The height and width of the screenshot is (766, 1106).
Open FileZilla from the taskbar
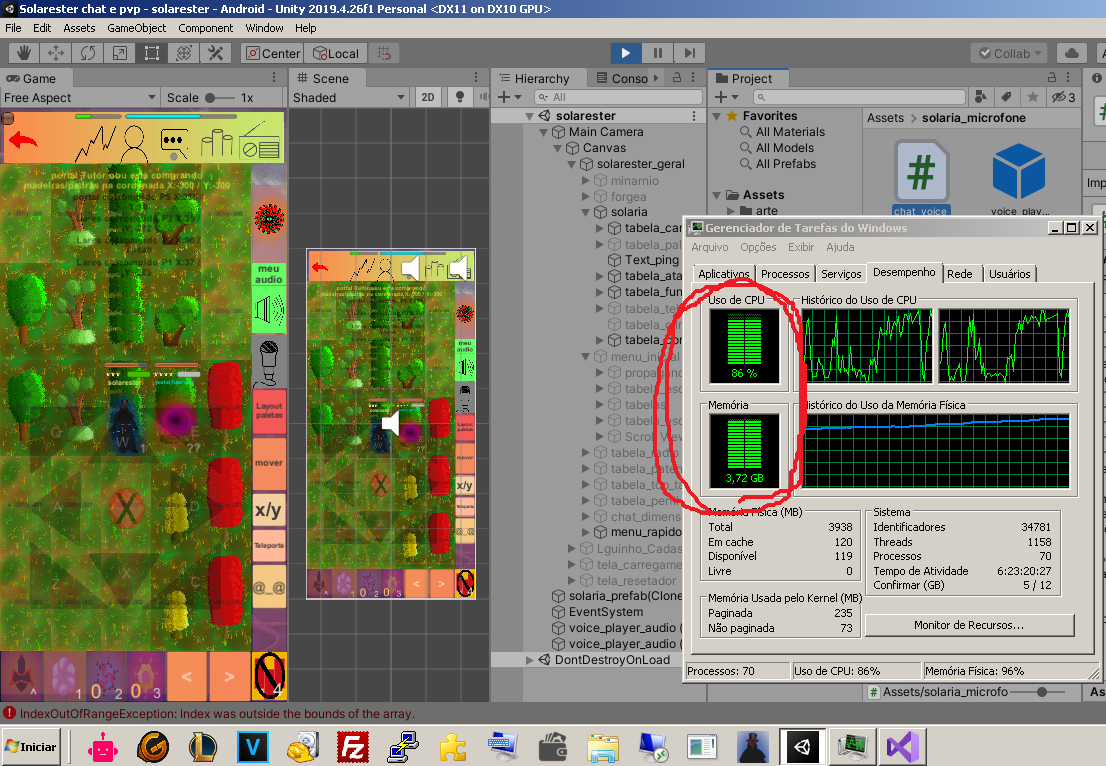[351, 746]
